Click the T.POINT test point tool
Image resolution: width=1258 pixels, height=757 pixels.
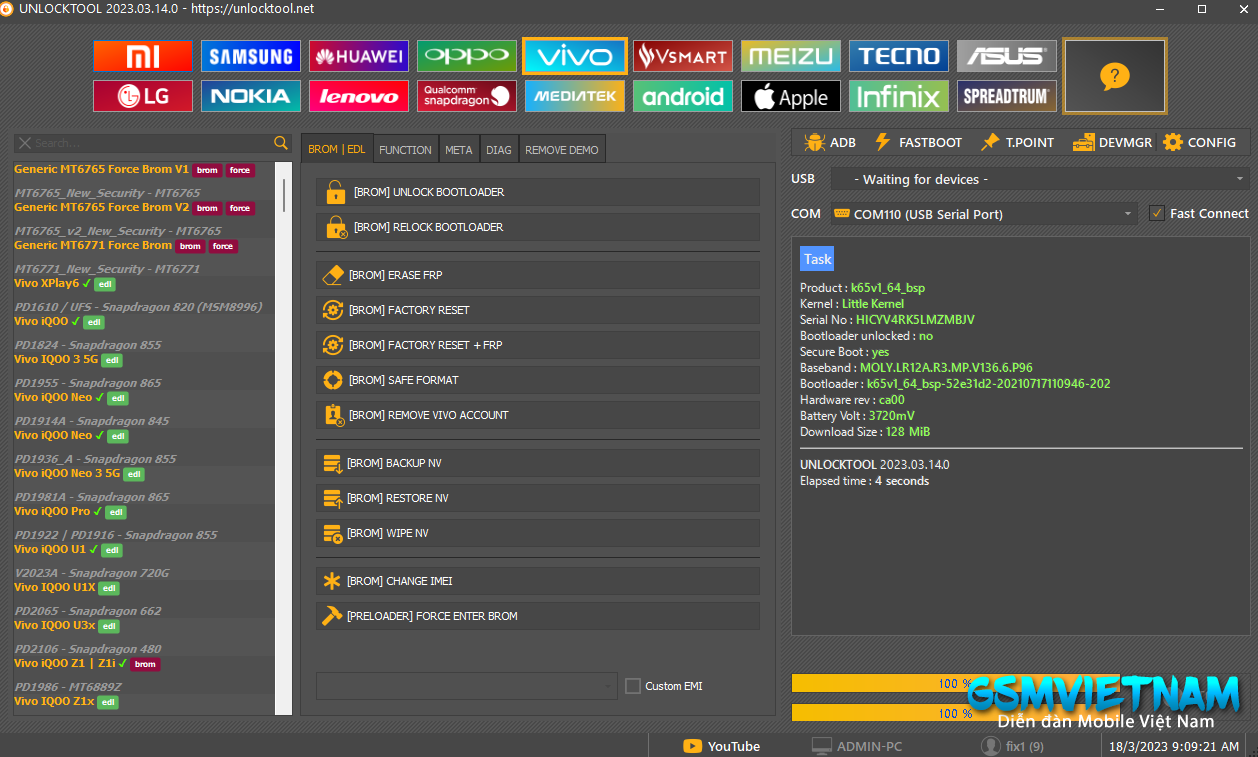1017,142
